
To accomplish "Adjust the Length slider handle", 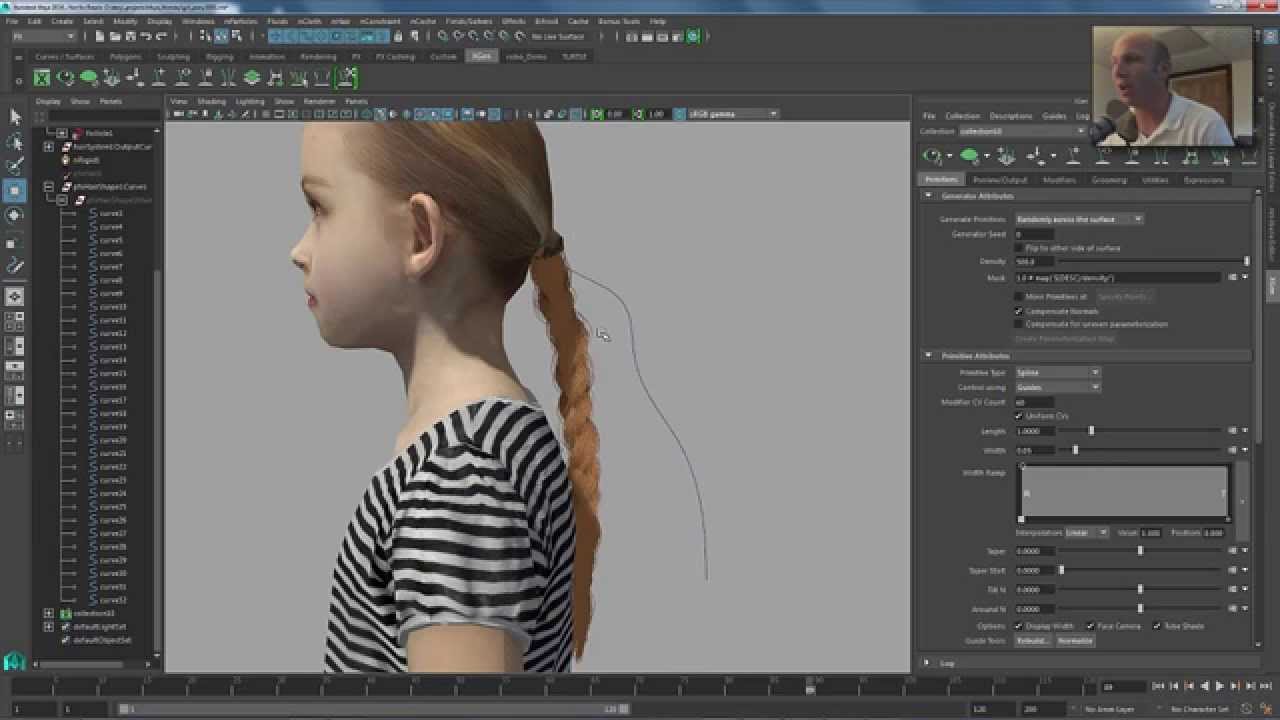I will pos(1091,431).
